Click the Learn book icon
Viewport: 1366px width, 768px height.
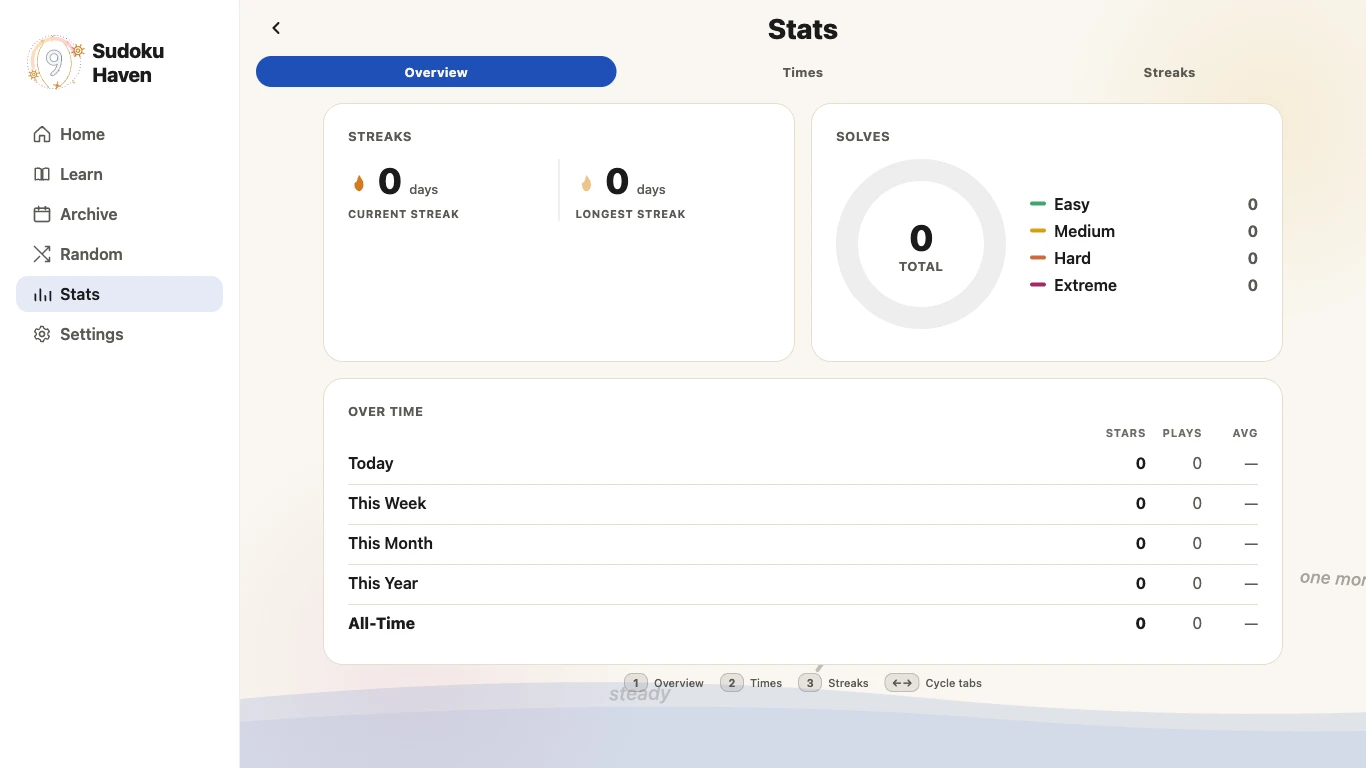click(x=42, y=174)
